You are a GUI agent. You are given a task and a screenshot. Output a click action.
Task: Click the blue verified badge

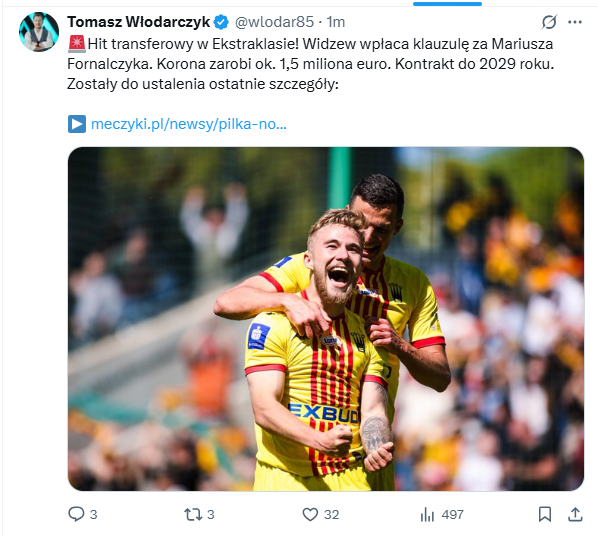(x=221, y=22)
